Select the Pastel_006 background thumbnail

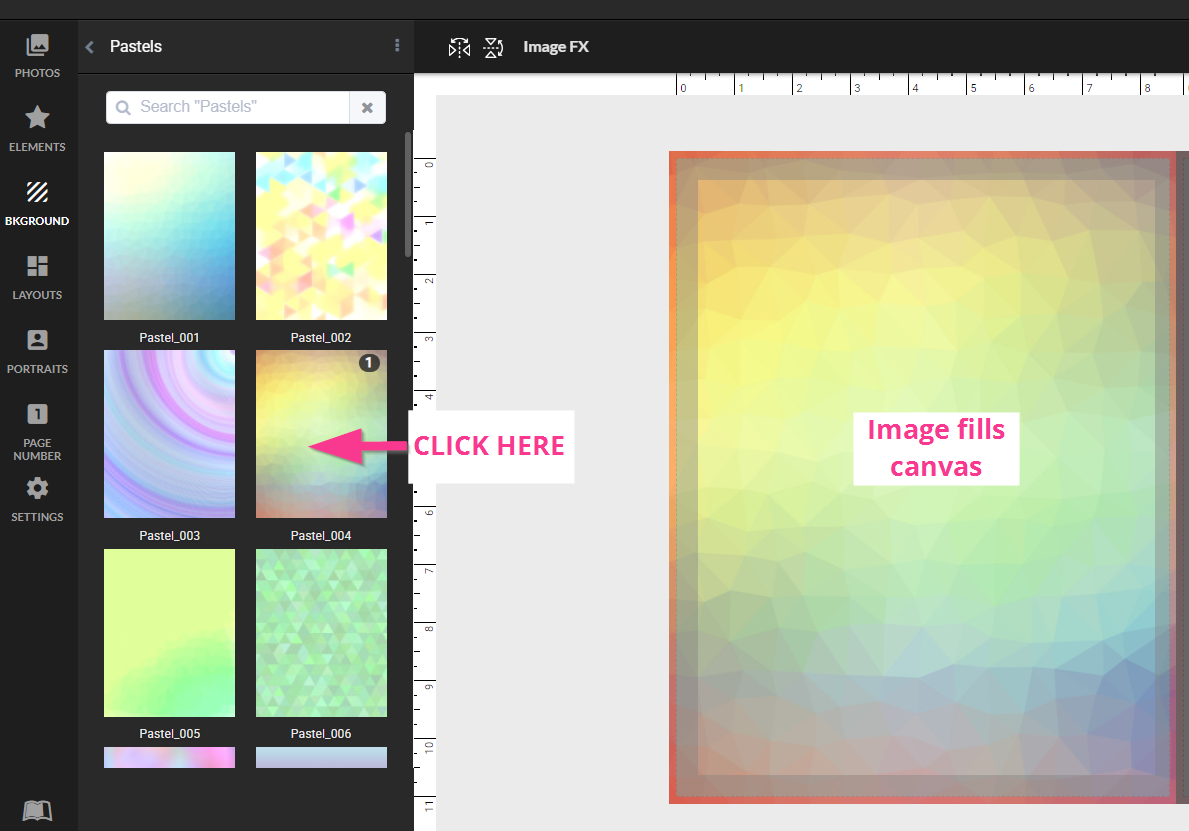tap(322, 632)
